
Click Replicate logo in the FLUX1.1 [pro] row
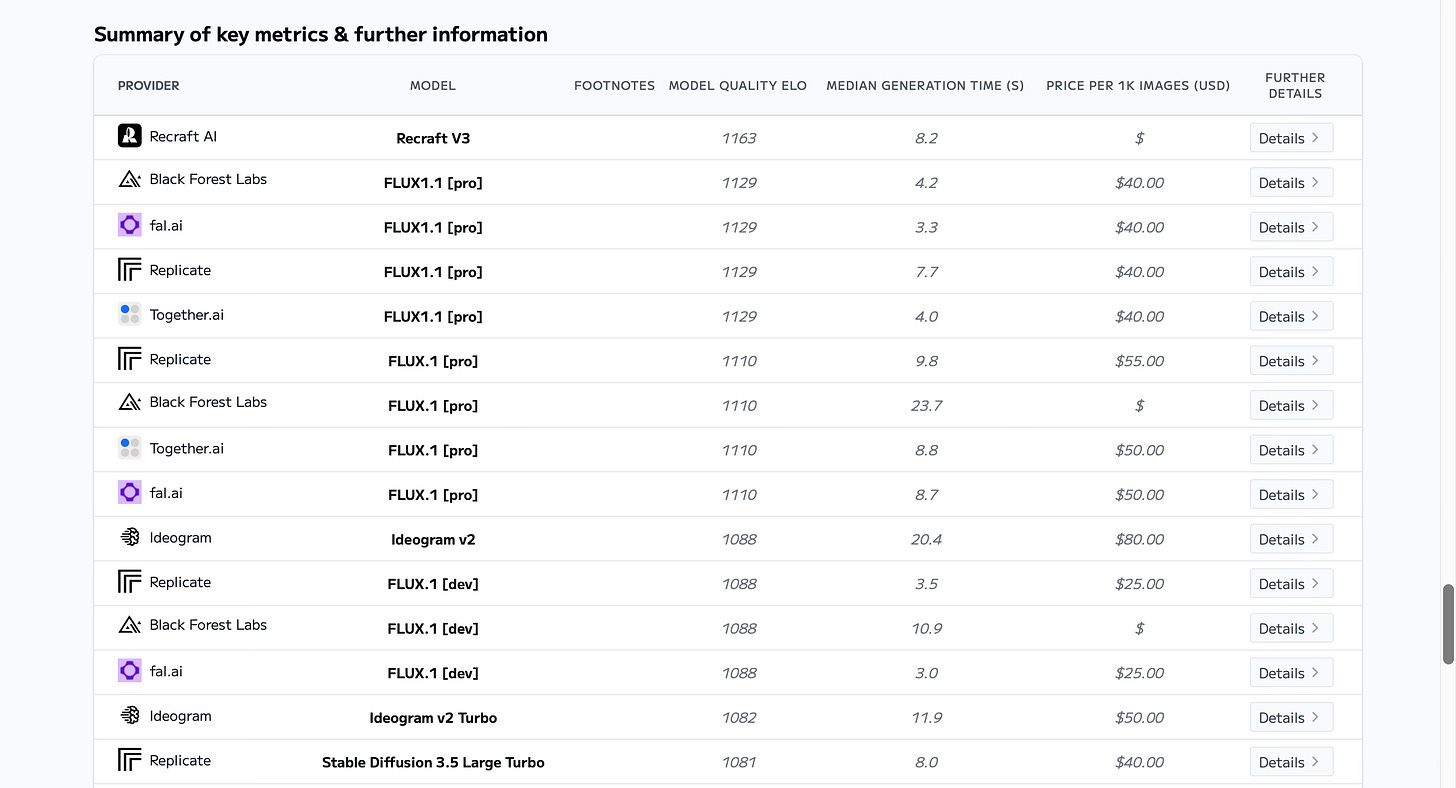129,270
